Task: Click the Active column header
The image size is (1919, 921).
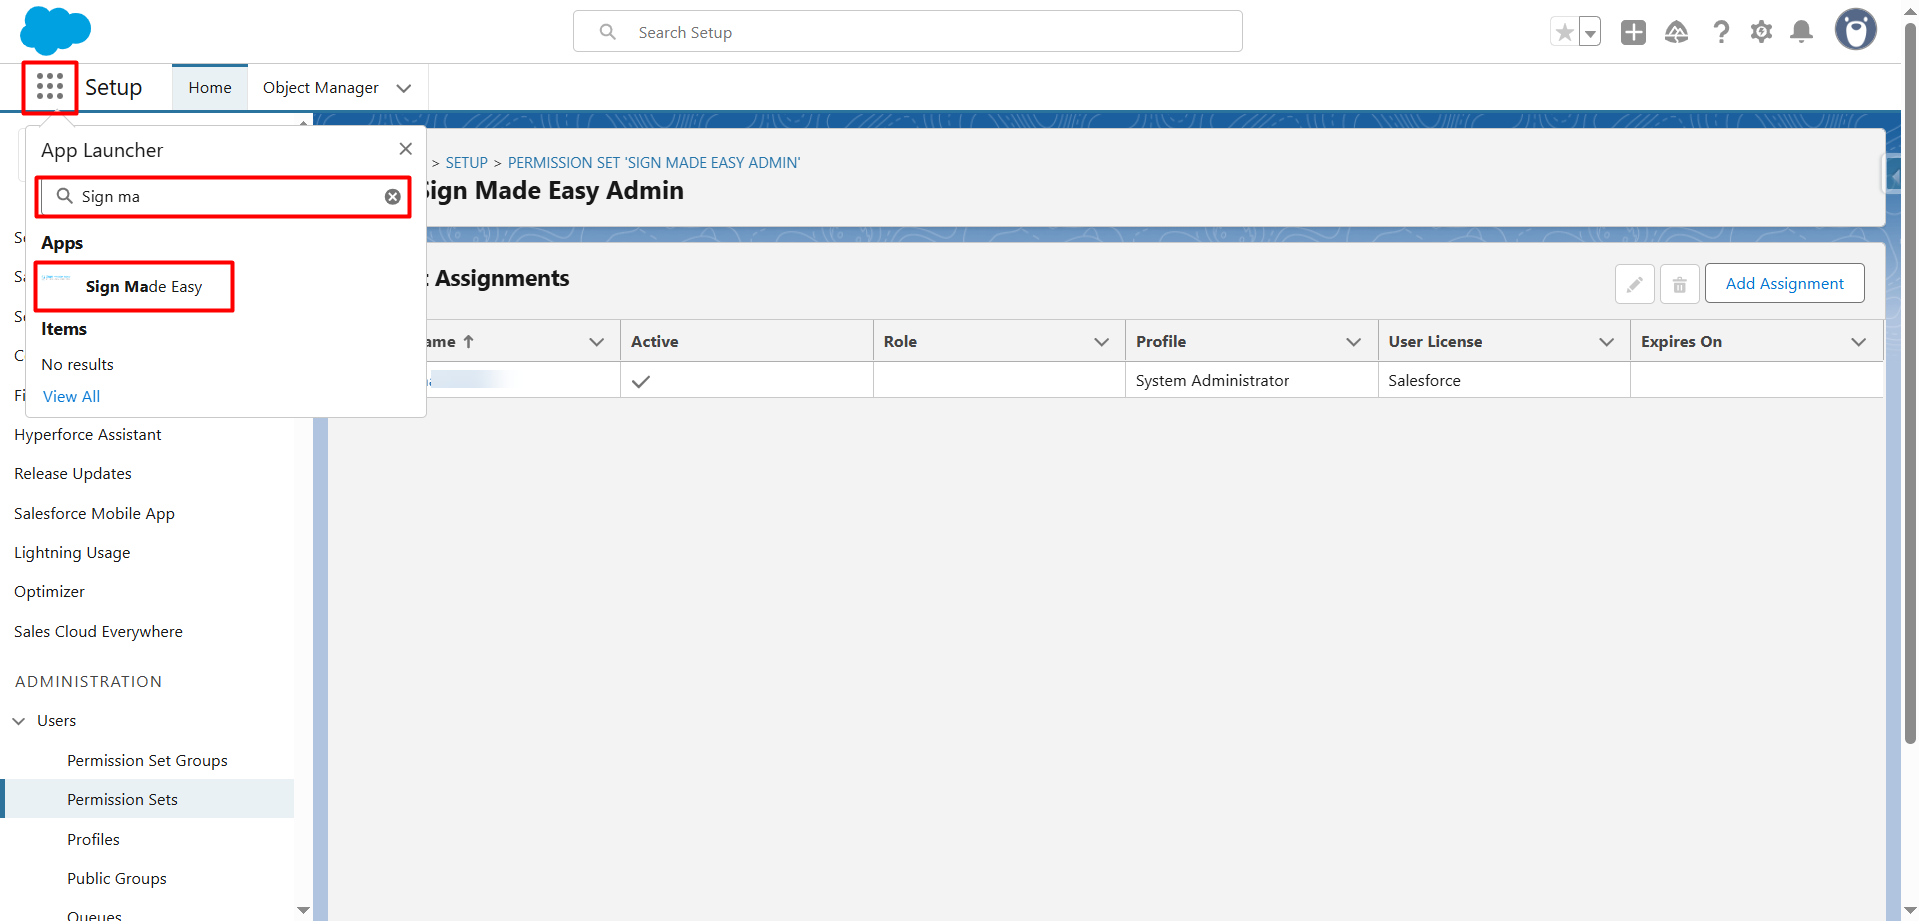Action: pos(747,342)
